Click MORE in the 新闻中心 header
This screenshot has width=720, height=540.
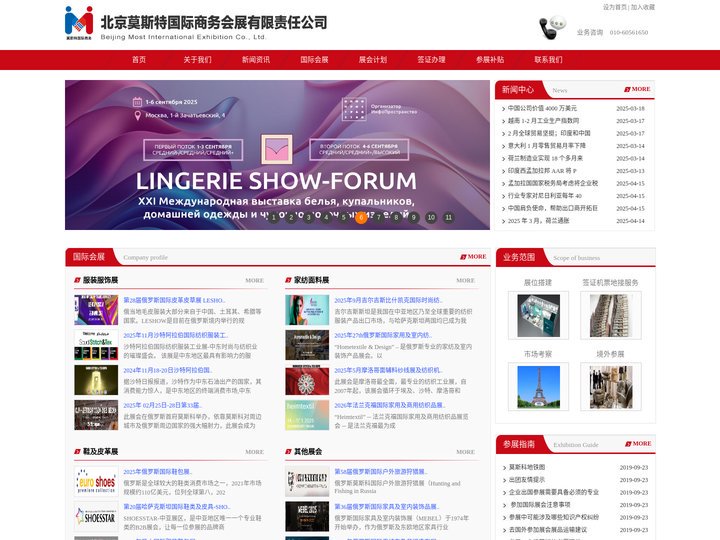point(637,89)
